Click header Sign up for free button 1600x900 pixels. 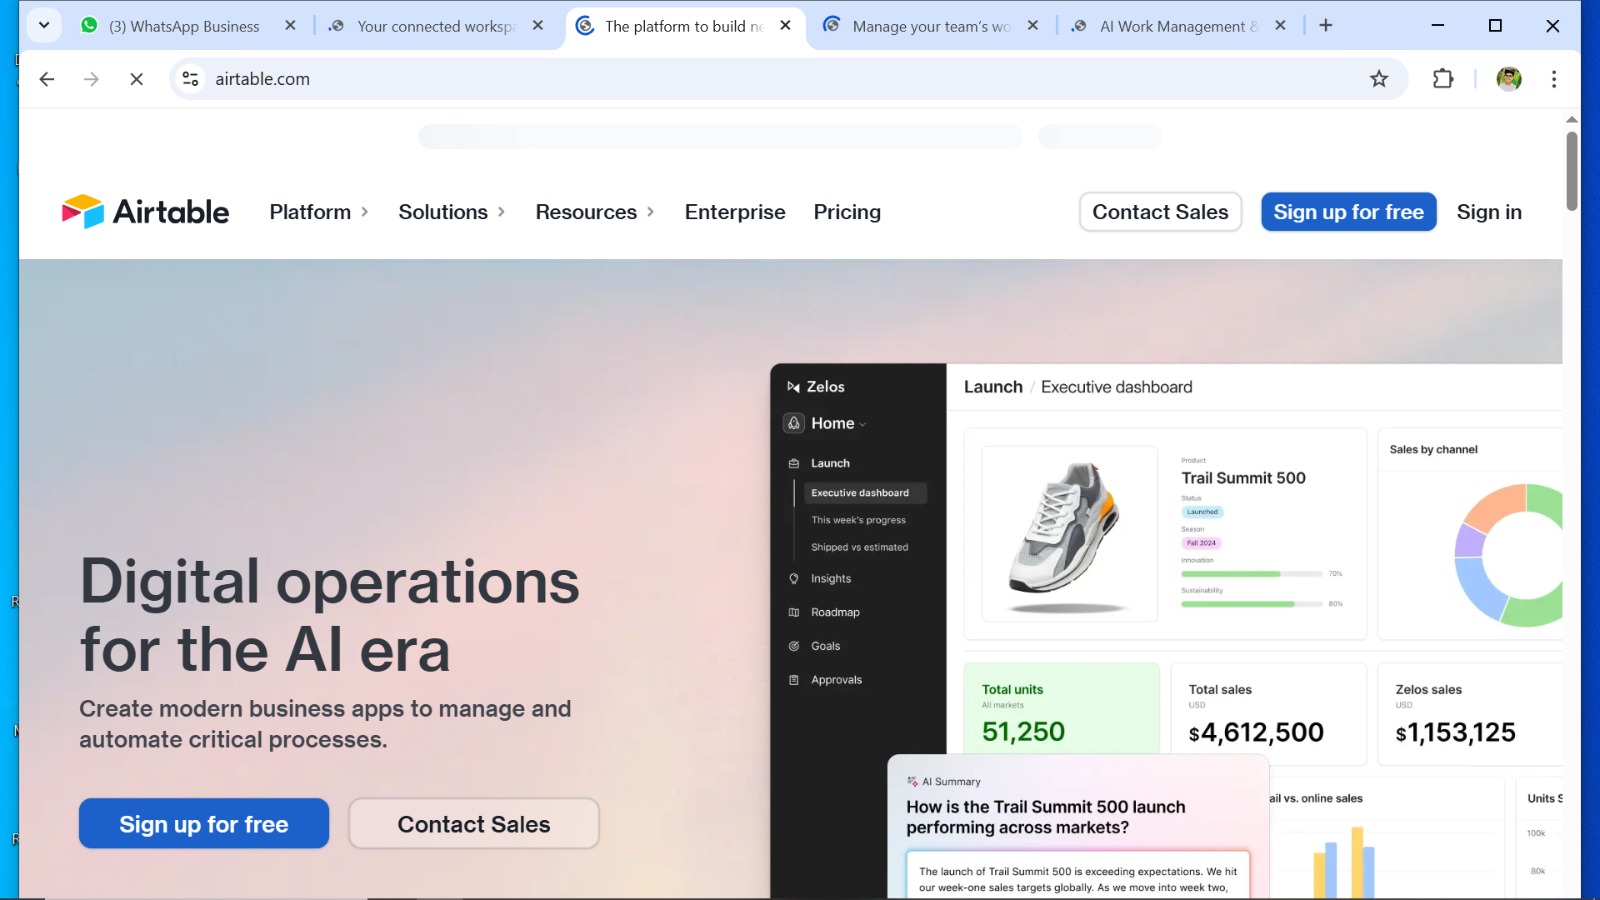(x=1348, y=212)
